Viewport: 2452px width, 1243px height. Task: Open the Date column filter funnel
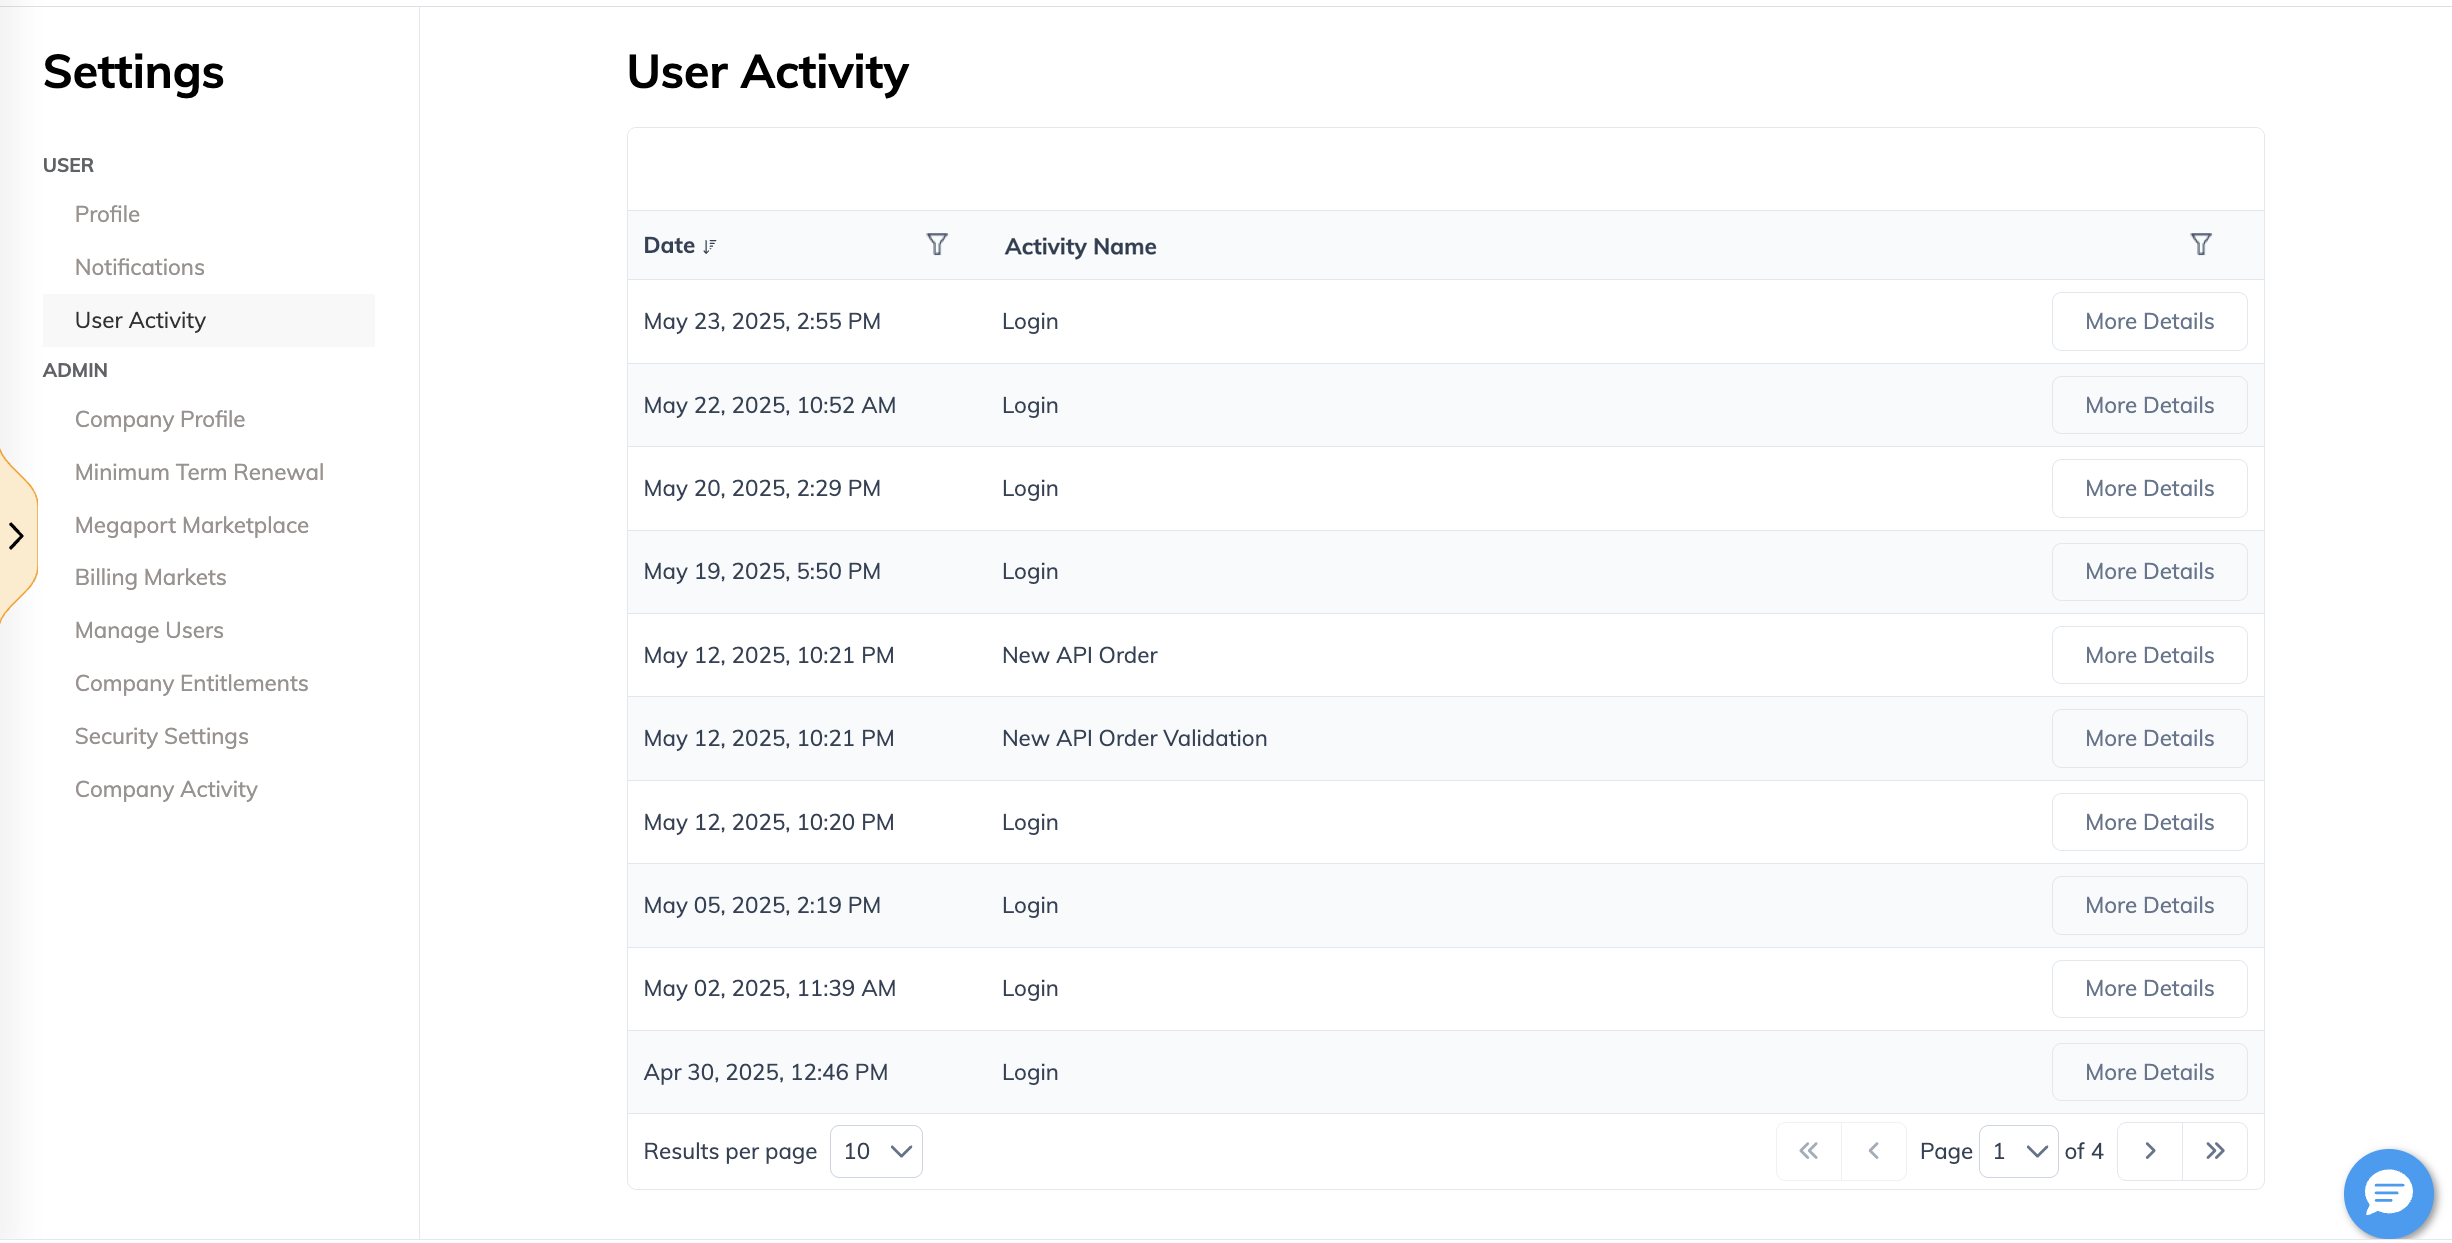click(938, 244)
